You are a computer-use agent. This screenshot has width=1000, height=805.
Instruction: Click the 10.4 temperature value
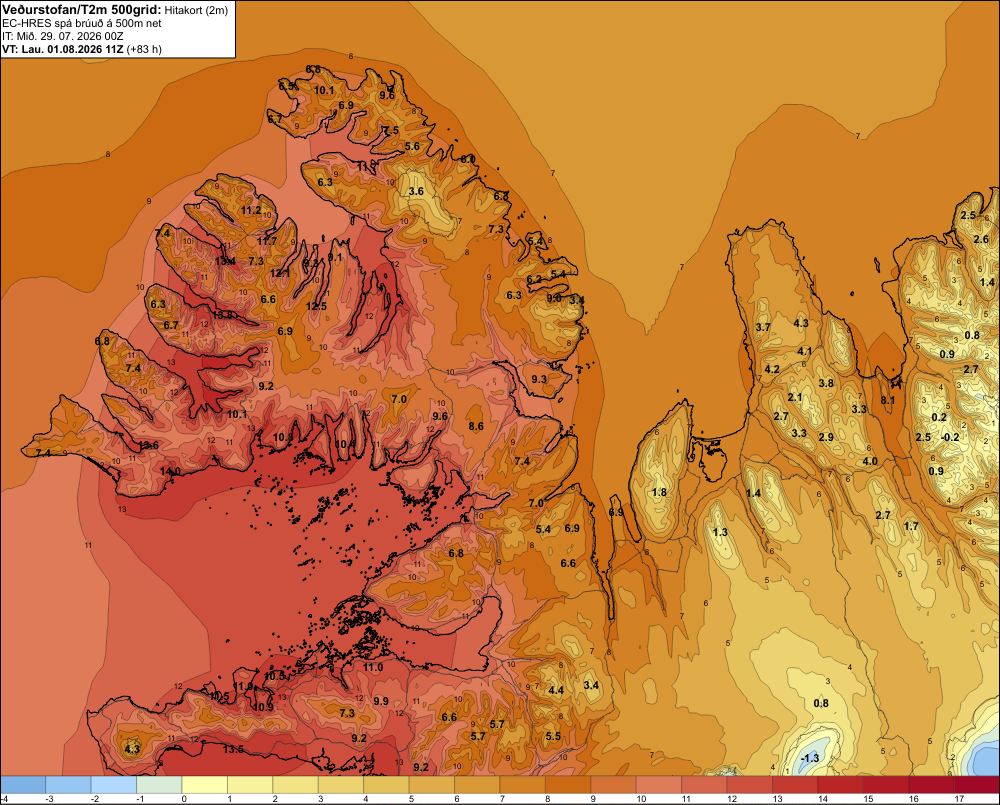[345, 444]
